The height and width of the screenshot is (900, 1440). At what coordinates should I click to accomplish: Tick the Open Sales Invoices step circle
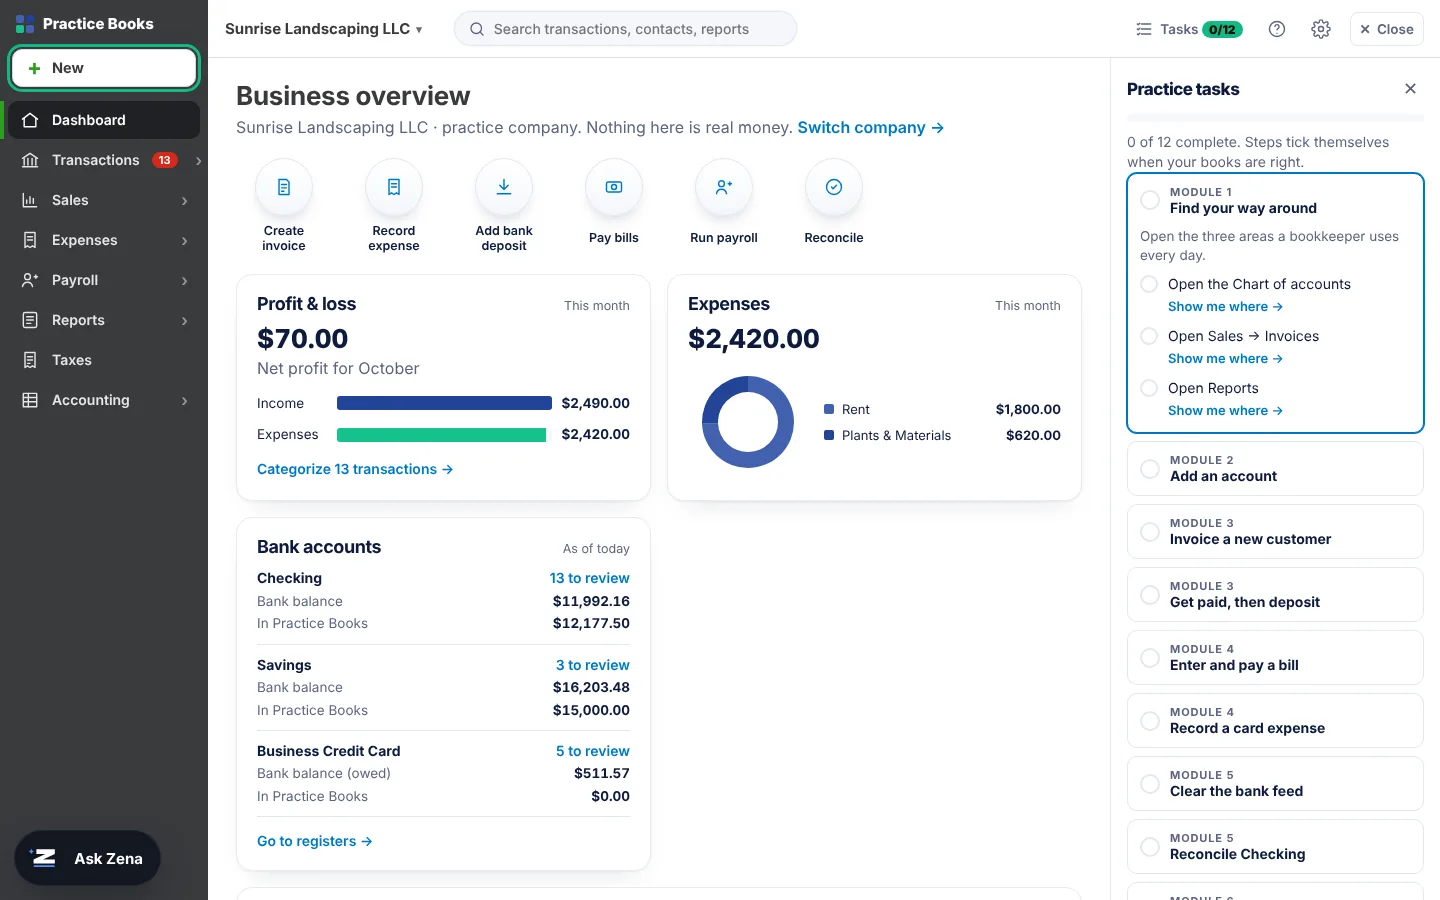point(1150,336)
